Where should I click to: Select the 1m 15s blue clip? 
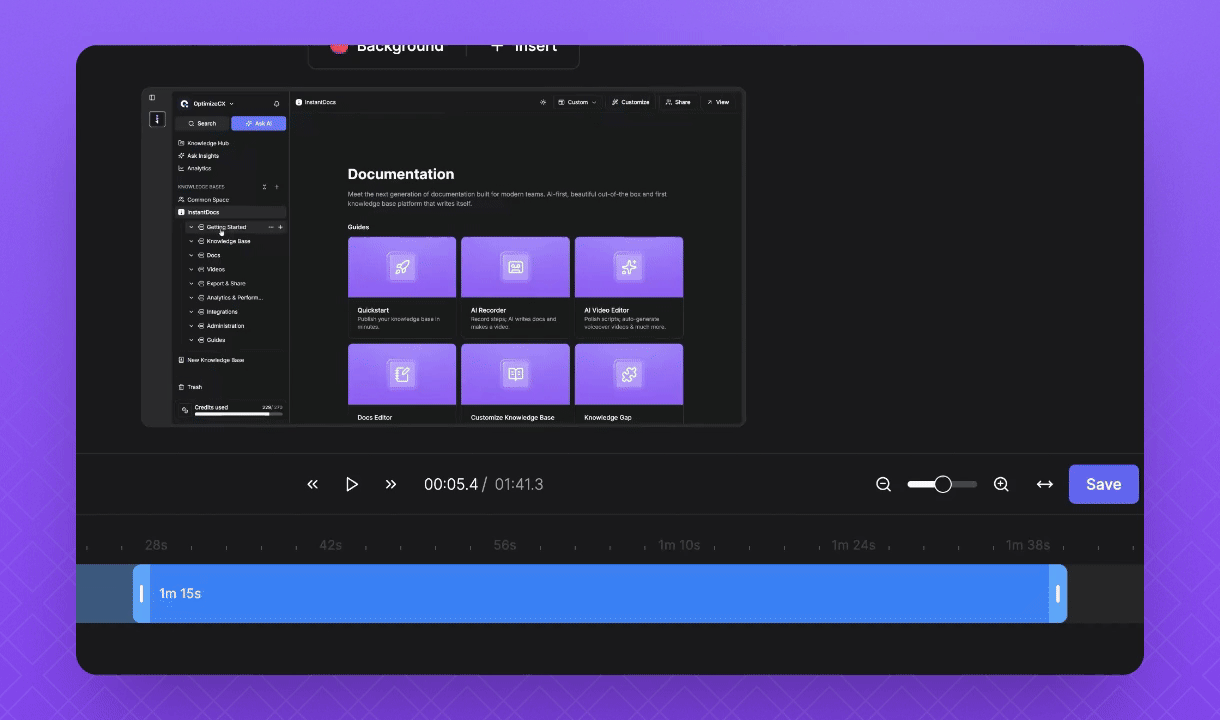pos(600,594)
